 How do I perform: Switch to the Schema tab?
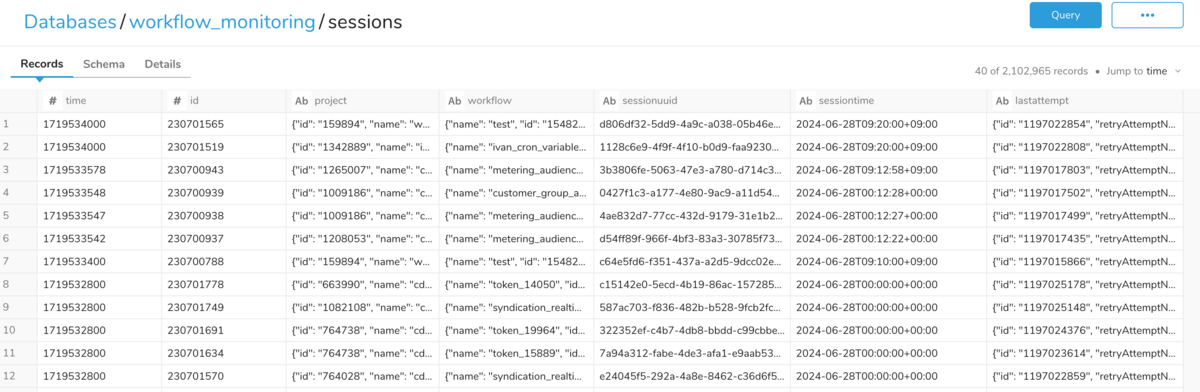pos(104,64)
